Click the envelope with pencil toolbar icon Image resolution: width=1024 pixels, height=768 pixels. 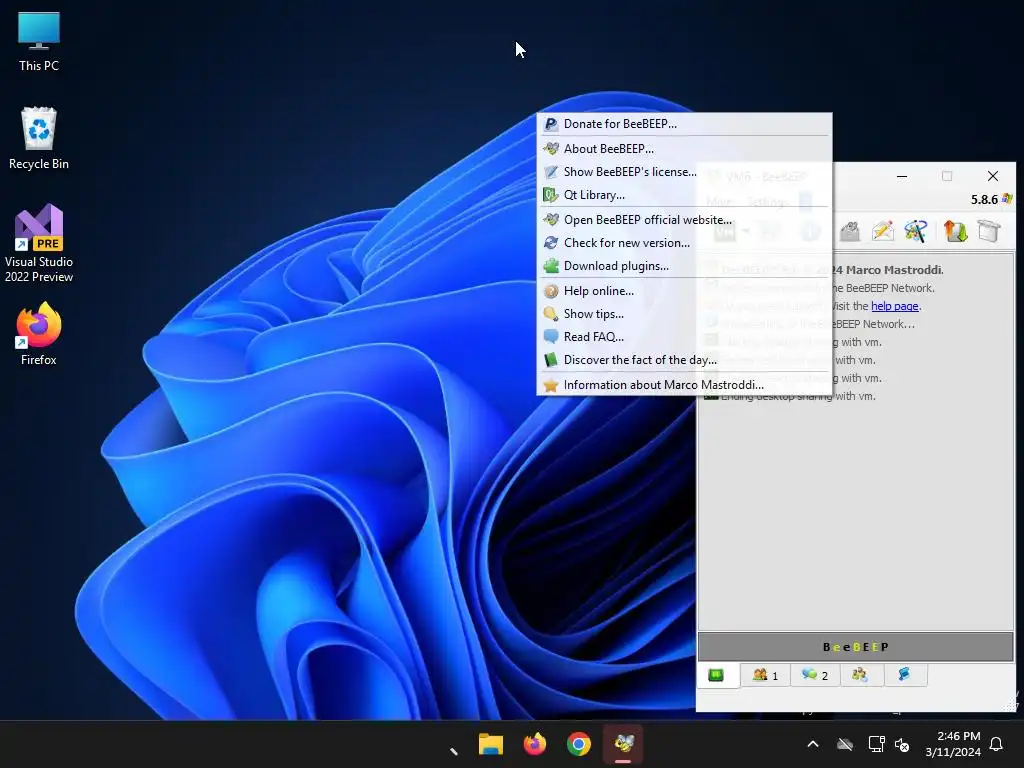coord(882,231)
